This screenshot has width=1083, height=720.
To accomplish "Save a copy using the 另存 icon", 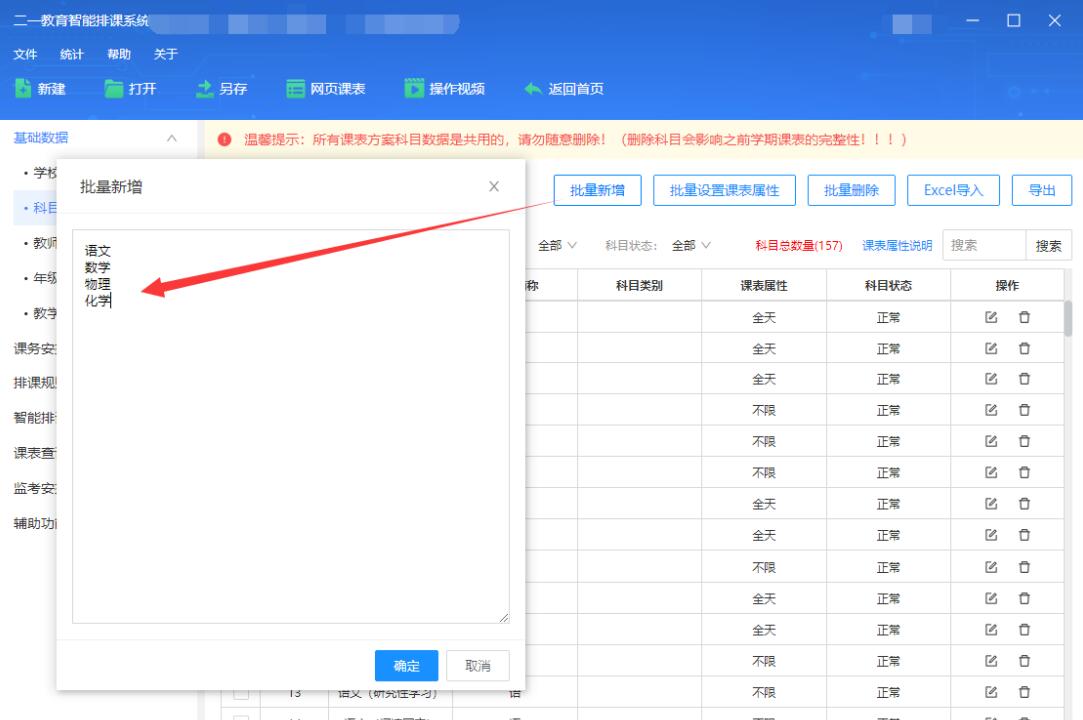I will point(204,88).
